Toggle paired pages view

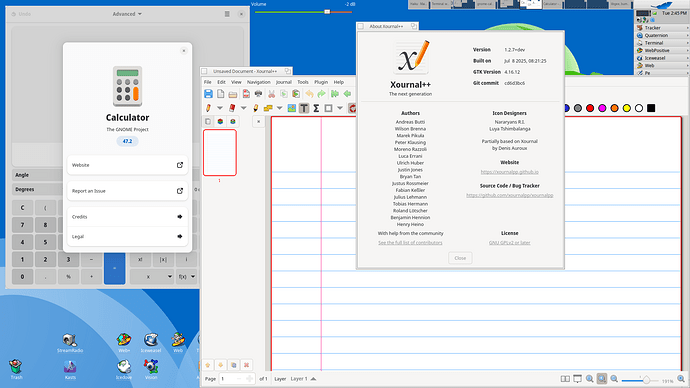(x=565, y=379)
